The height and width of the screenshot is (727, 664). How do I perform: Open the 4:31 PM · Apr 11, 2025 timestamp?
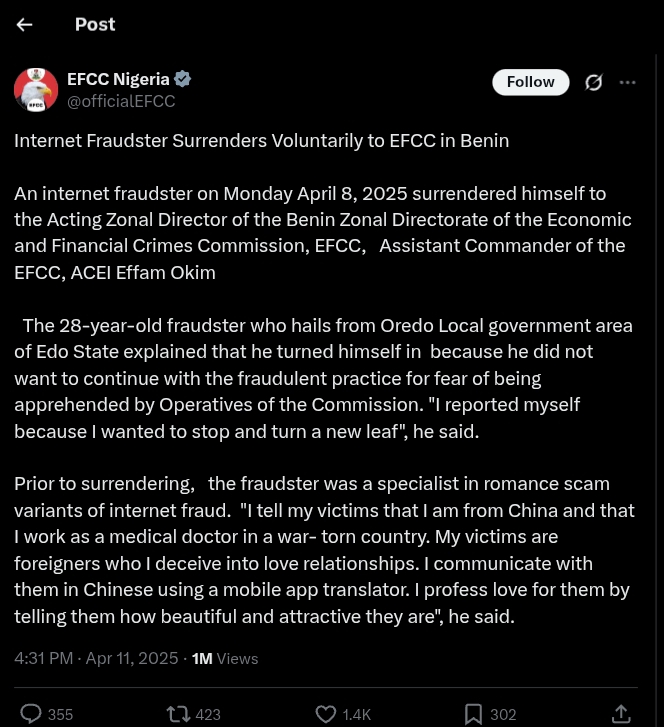96,658
